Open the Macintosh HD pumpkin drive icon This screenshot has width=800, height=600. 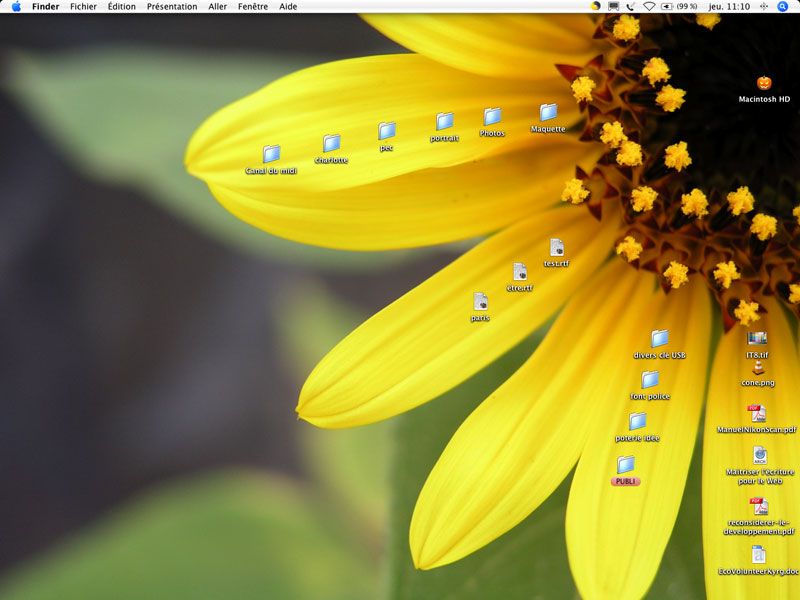[x=764, y=83]
